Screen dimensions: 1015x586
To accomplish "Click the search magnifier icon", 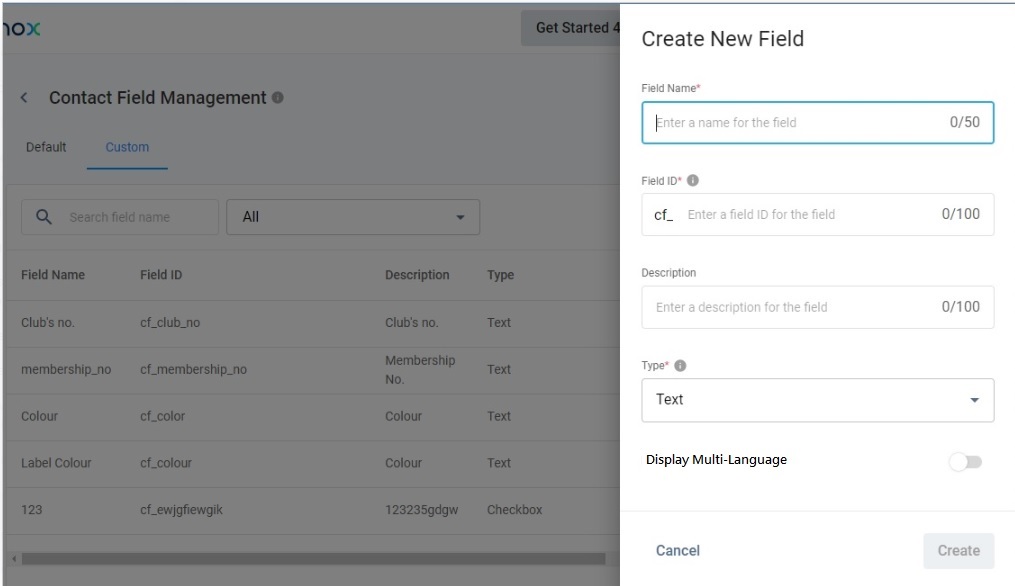I will 43,217.
